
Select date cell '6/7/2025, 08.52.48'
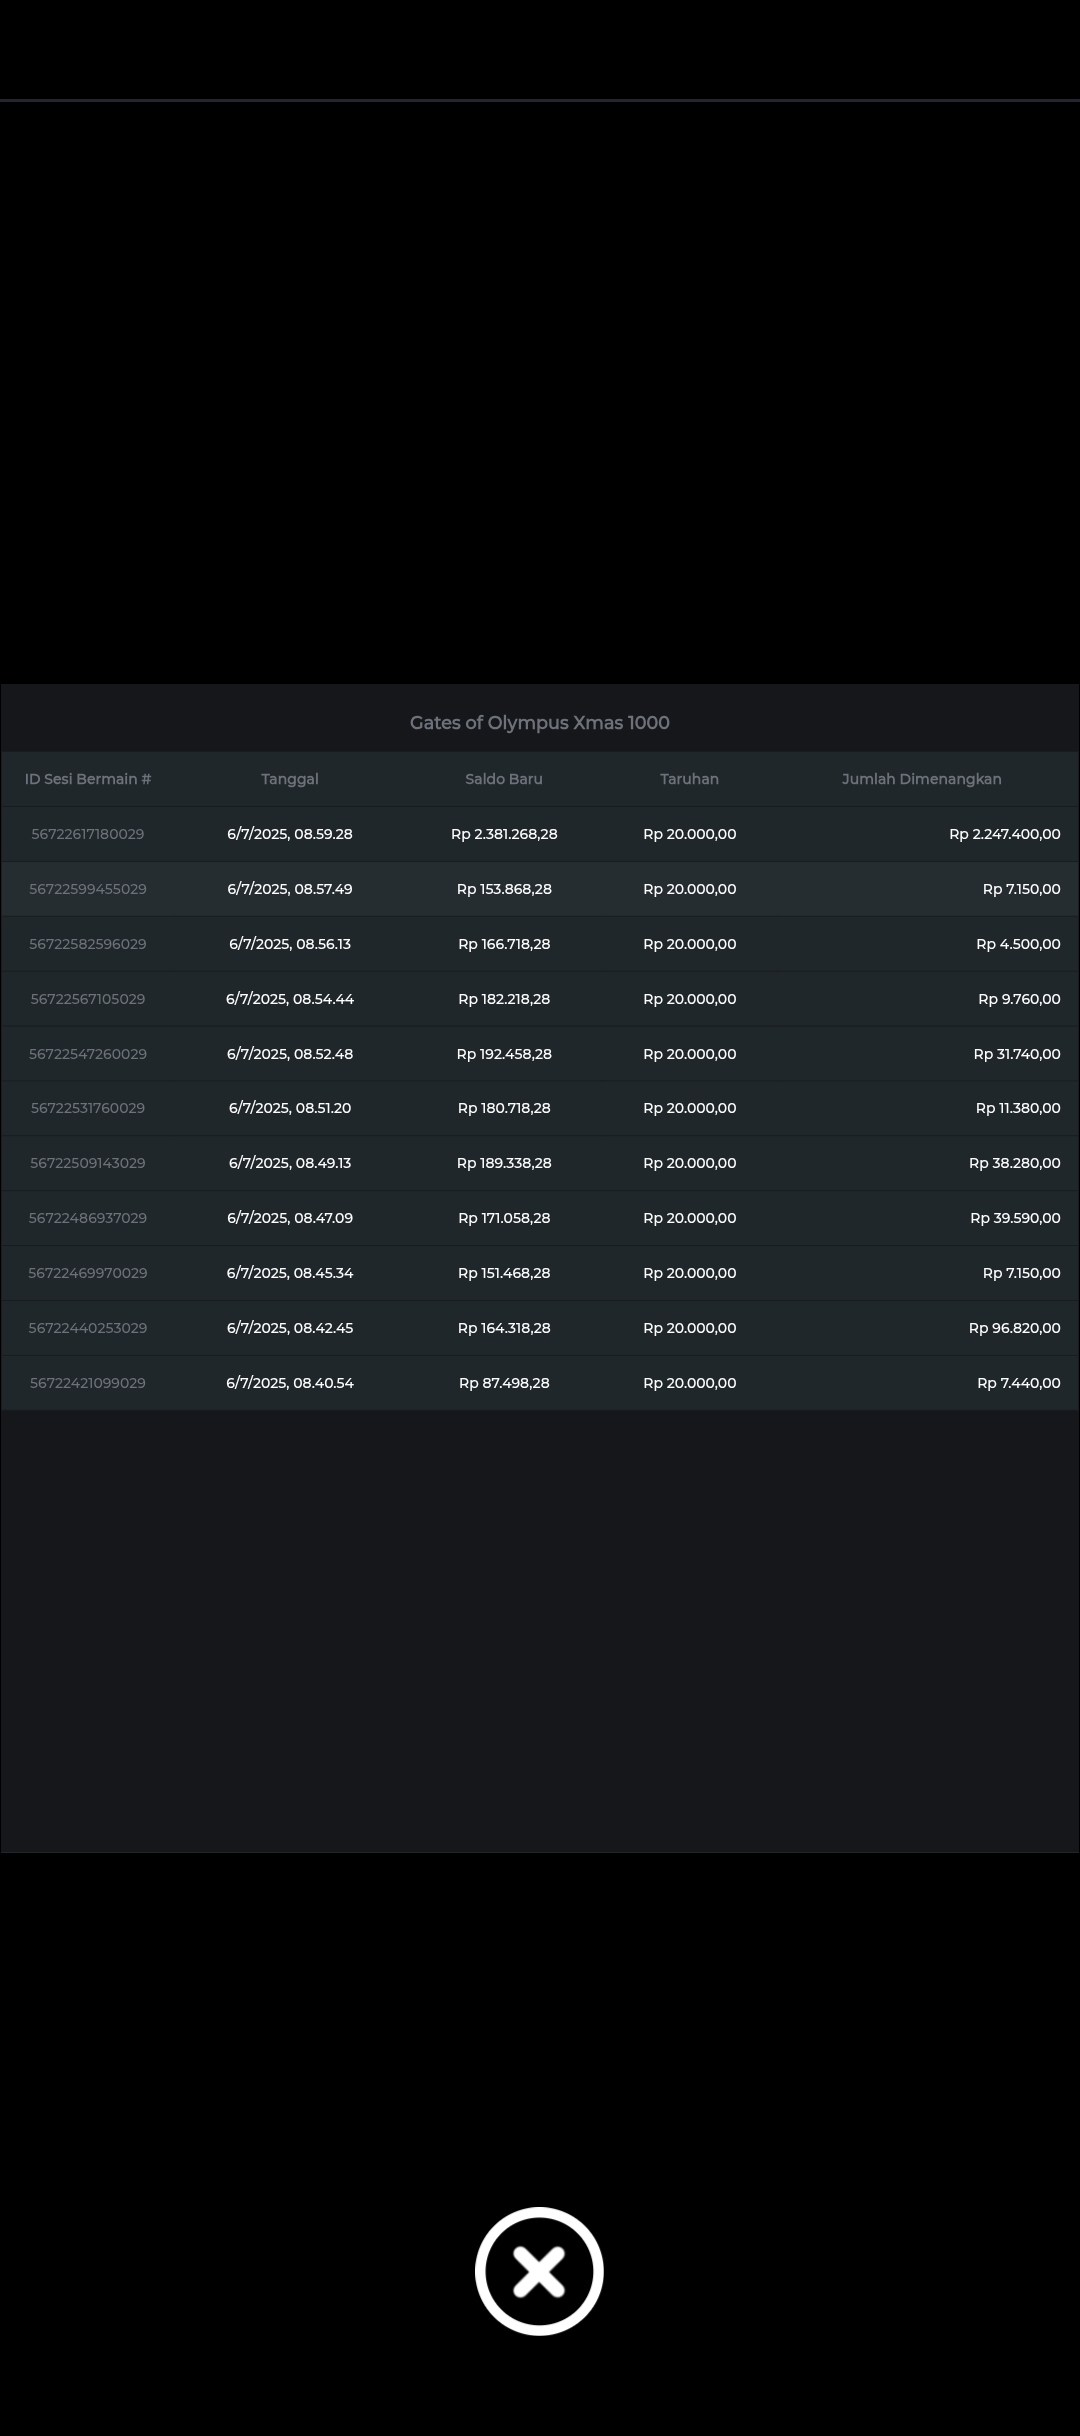[x=290, y=1054]
